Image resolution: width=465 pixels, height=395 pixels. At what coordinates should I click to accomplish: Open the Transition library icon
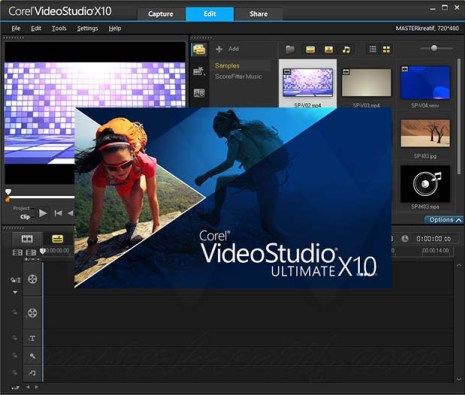pos(199,93)
